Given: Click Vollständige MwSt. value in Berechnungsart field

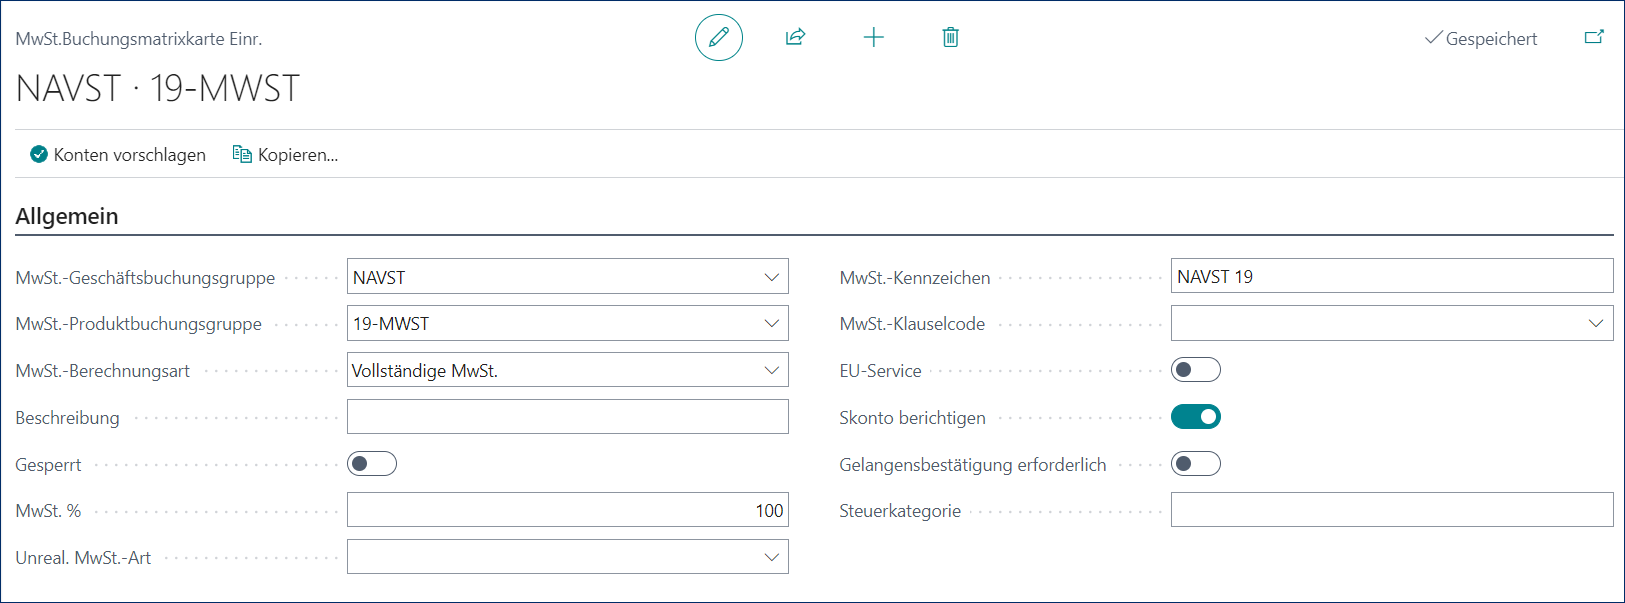Looking at the screenshot, I should coord(425,371).
